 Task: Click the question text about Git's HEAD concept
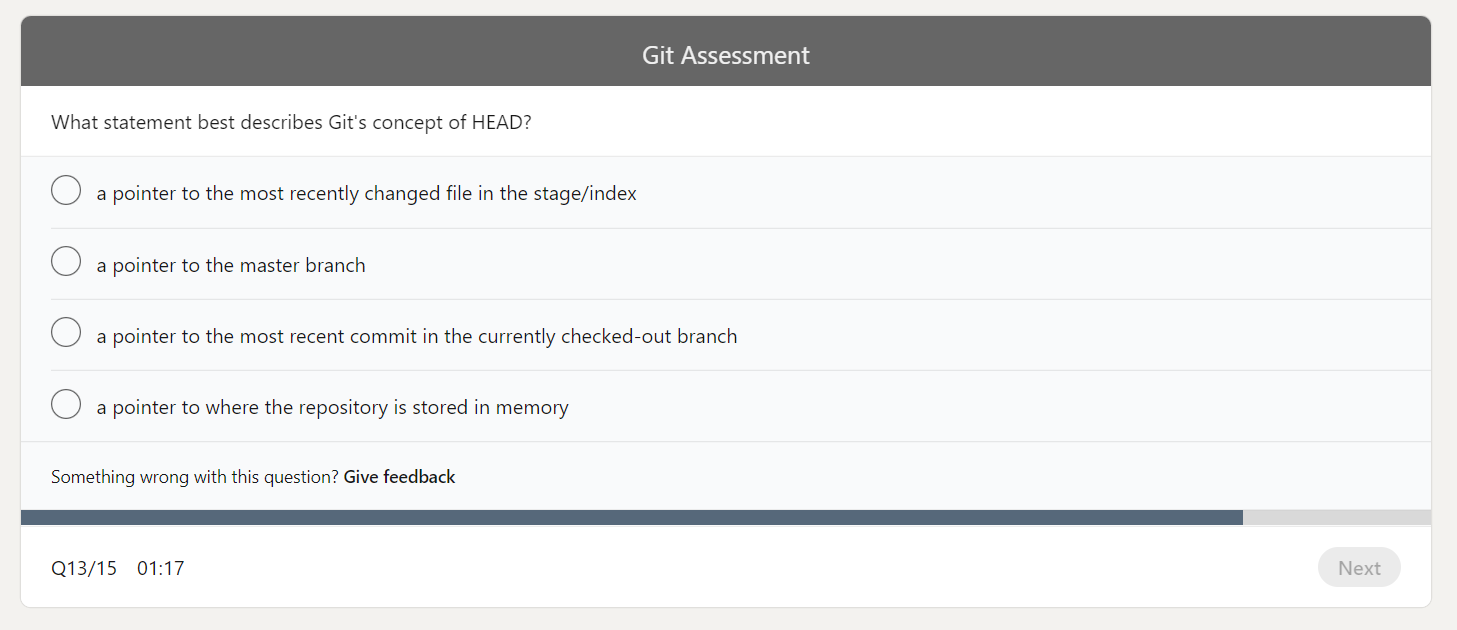tap(291, 122)
